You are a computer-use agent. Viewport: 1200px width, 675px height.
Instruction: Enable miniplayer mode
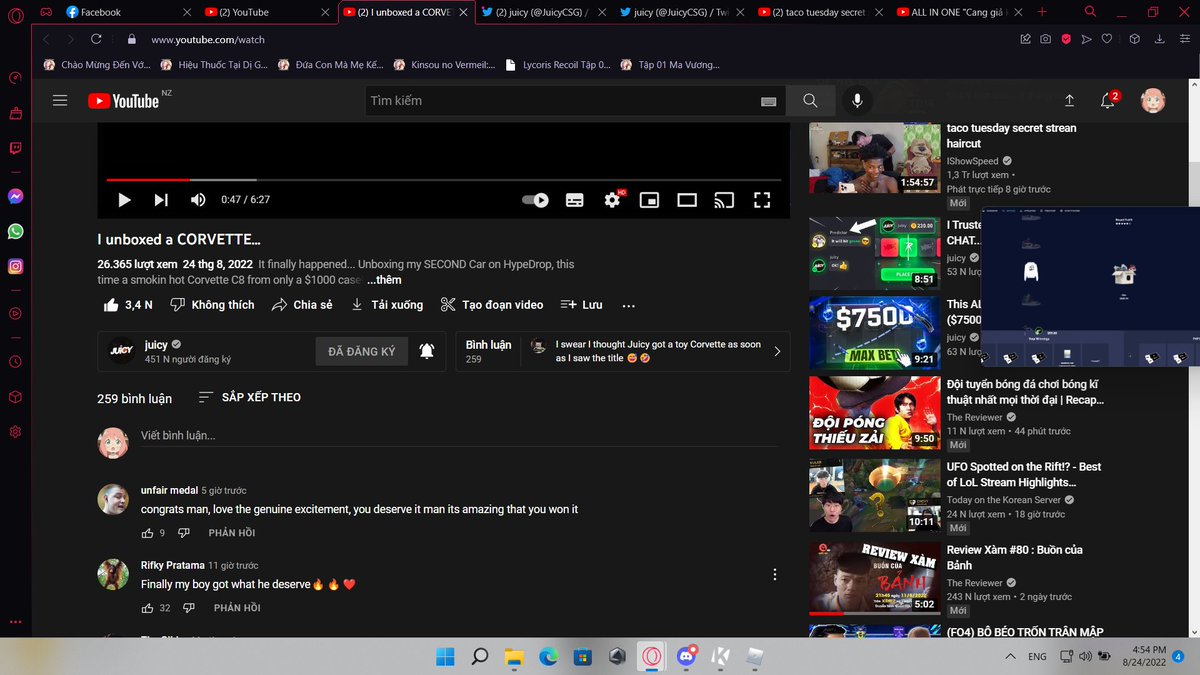coord(650,200)
